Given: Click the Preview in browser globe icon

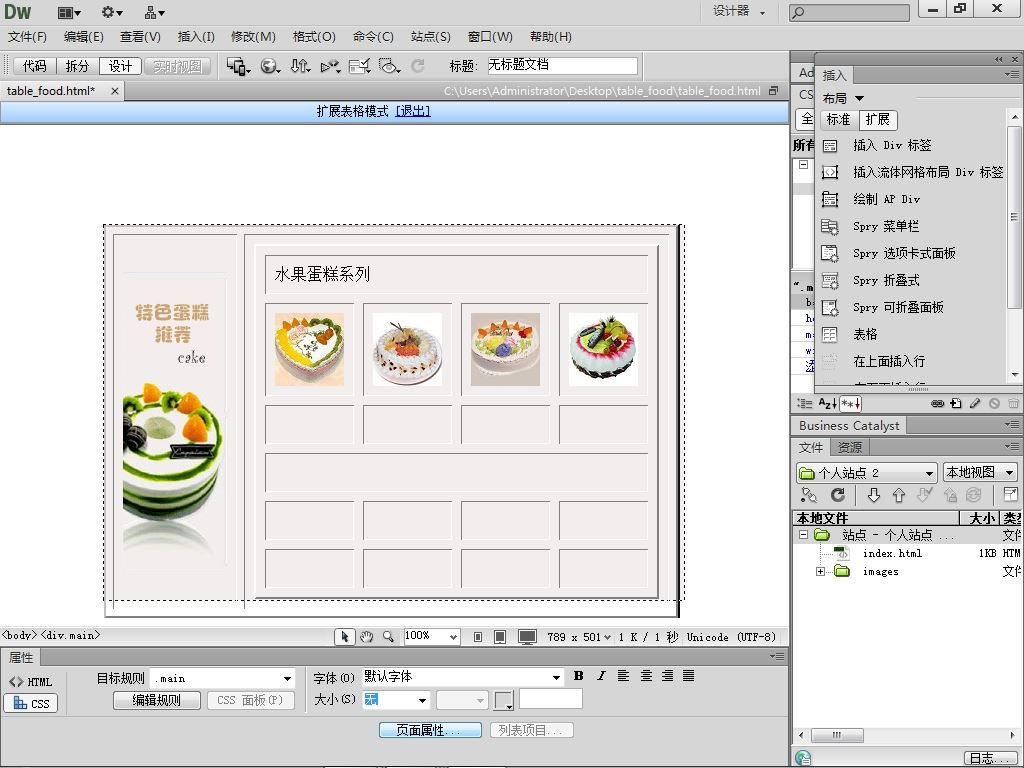Looking at the screenshot, I should 270,66.
